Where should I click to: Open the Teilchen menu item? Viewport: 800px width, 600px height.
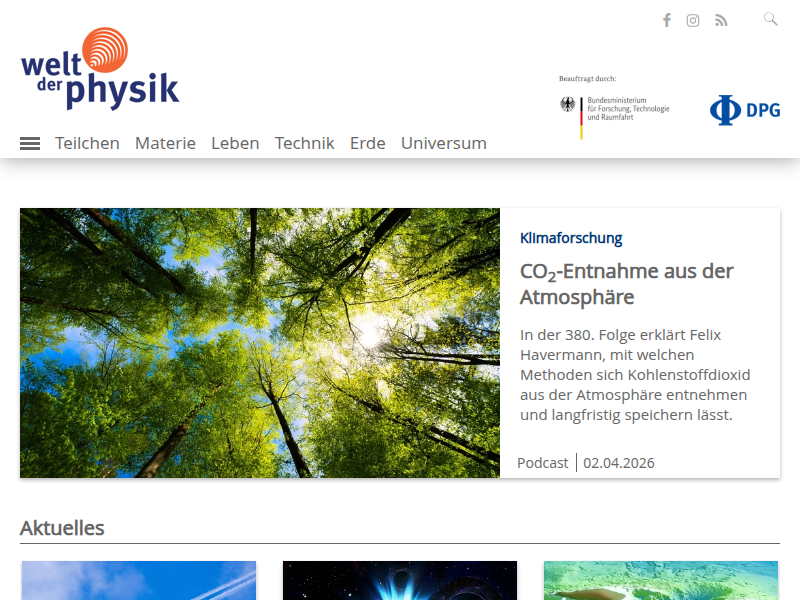(x=87, y=143)
